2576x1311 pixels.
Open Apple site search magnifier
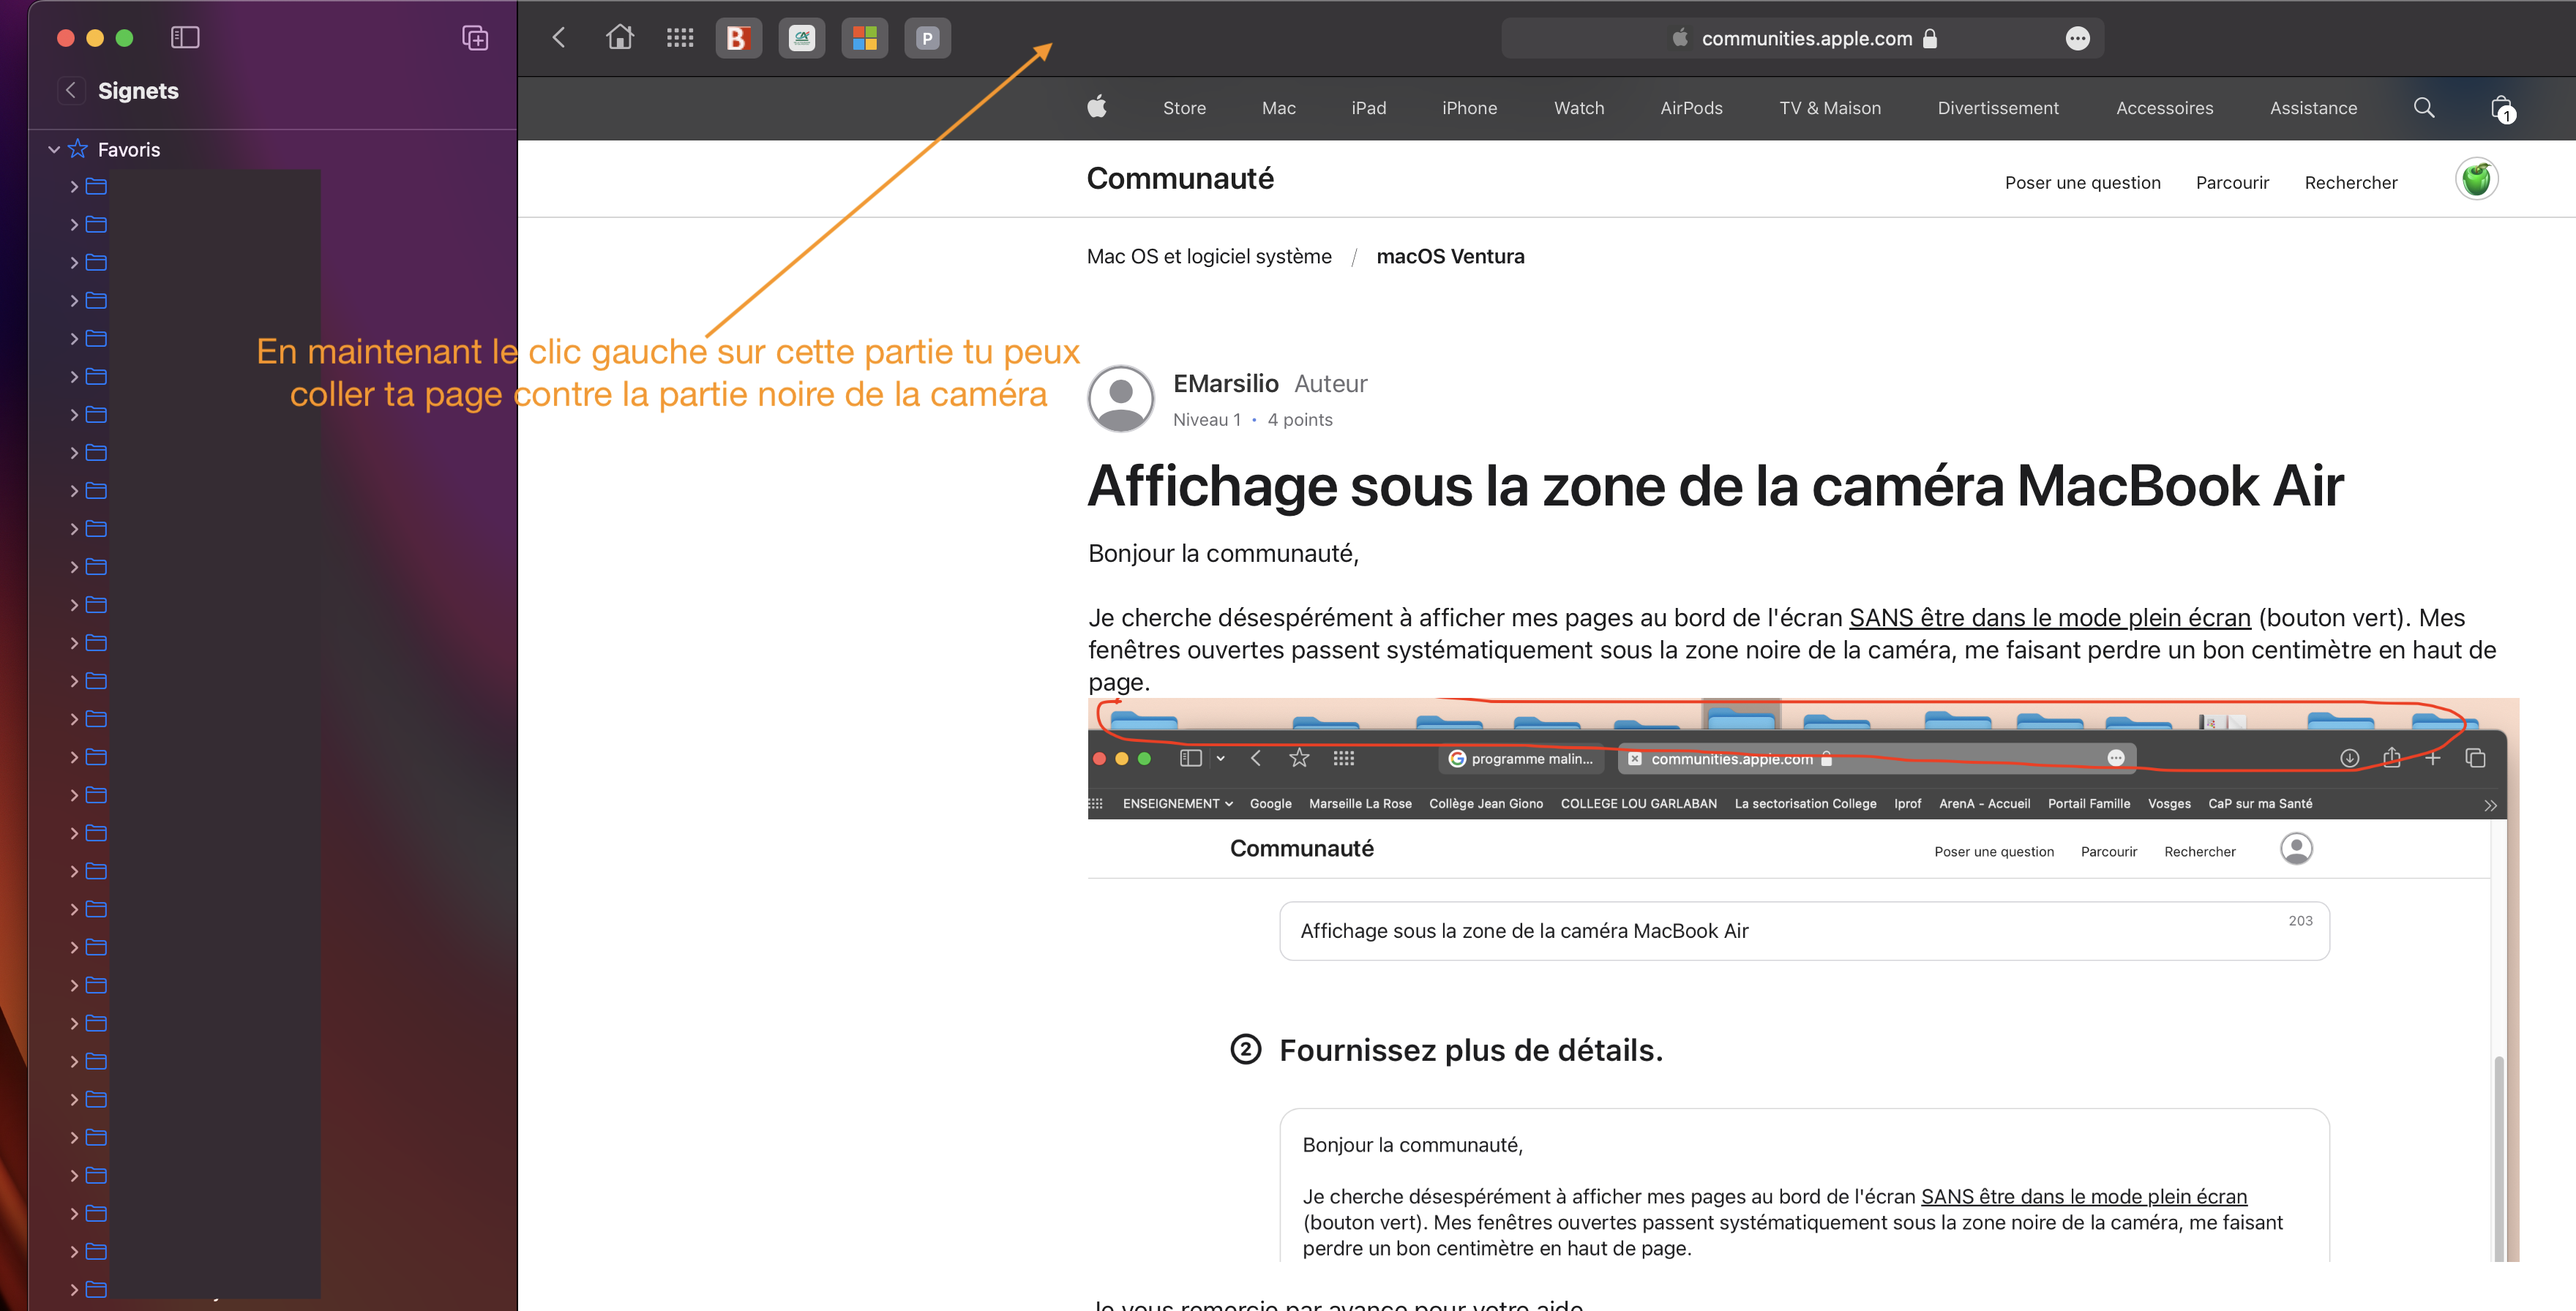[2424, 108]
